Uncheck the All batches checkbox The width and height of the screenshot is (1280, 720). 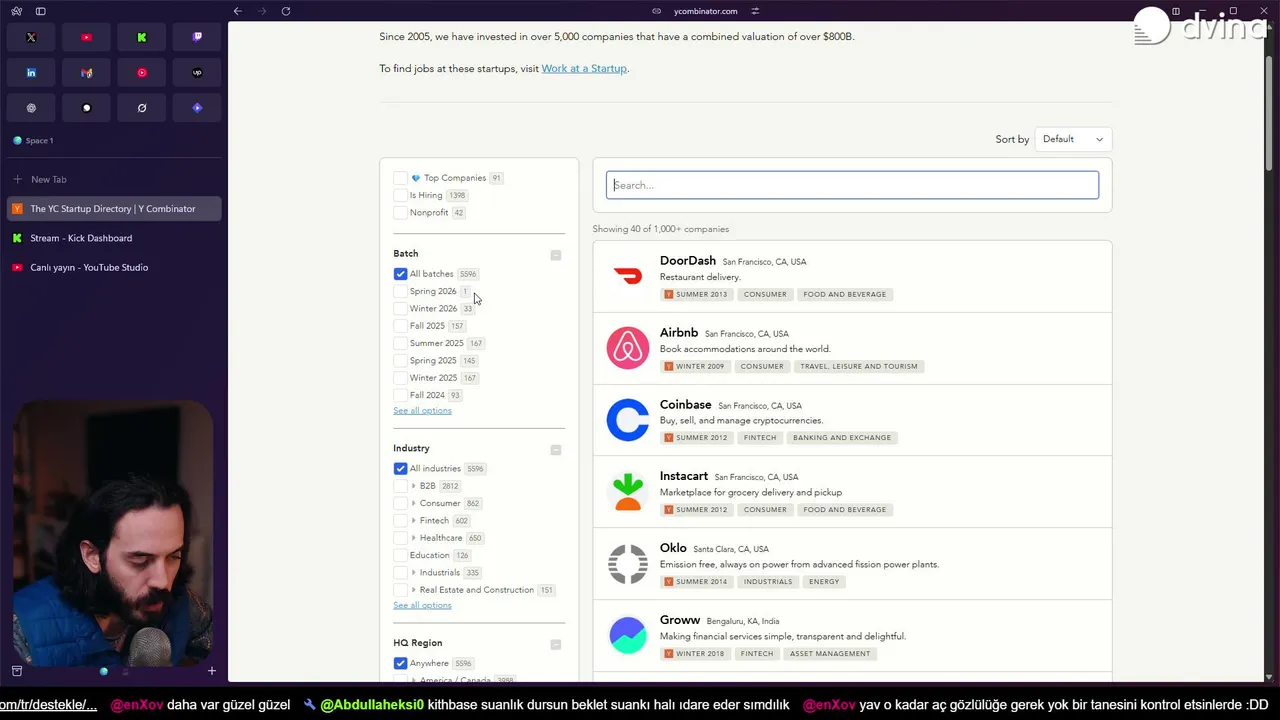point(400,274)
